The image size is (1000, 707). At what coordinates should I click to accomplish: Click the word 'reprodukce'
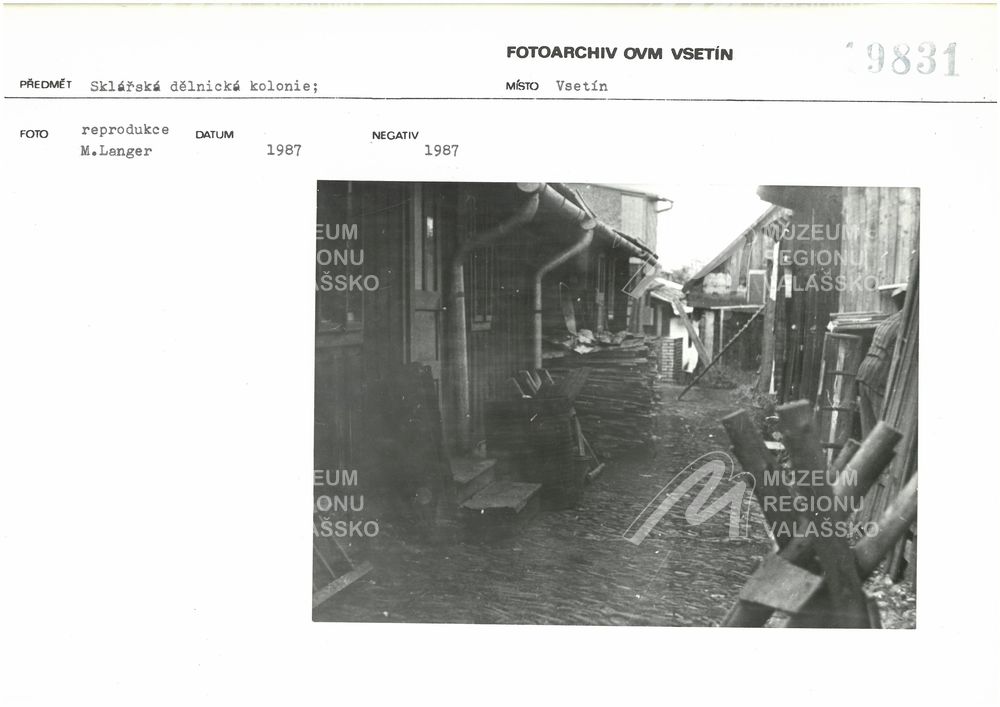pyautogui.click(x=125, y=129)
